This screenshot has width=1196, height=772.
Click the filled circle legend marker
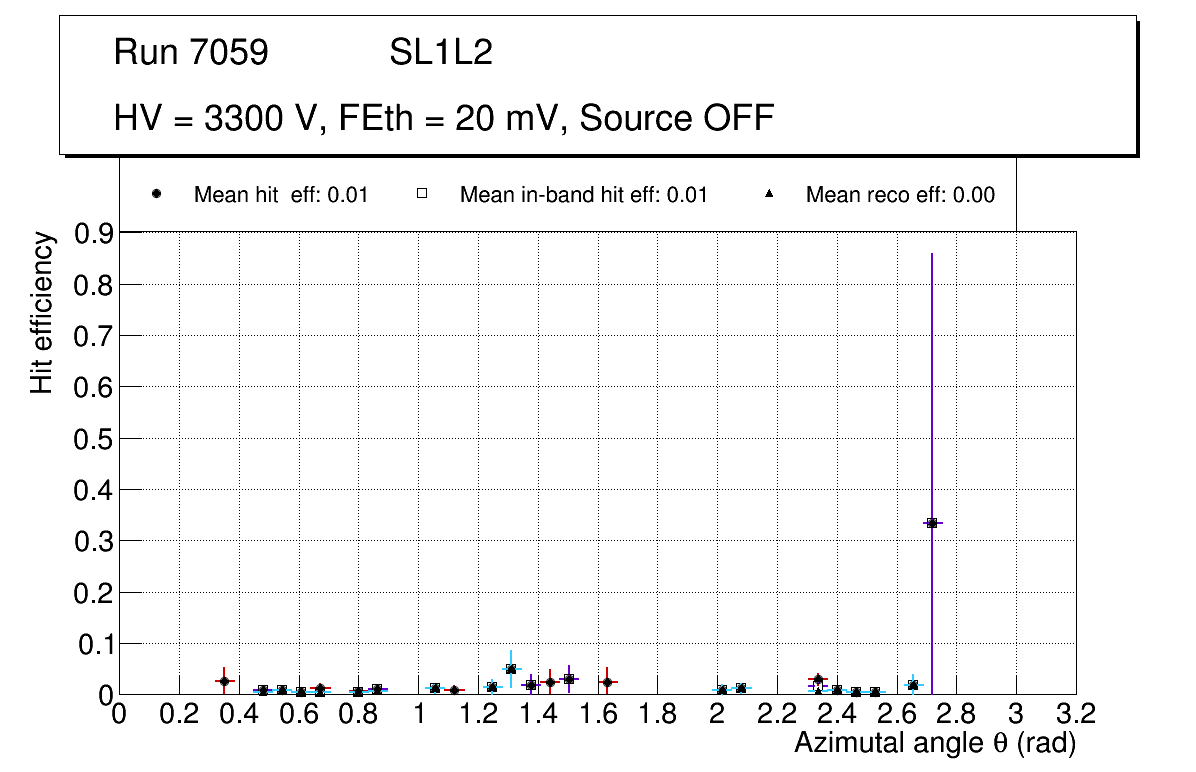point(156,195)
